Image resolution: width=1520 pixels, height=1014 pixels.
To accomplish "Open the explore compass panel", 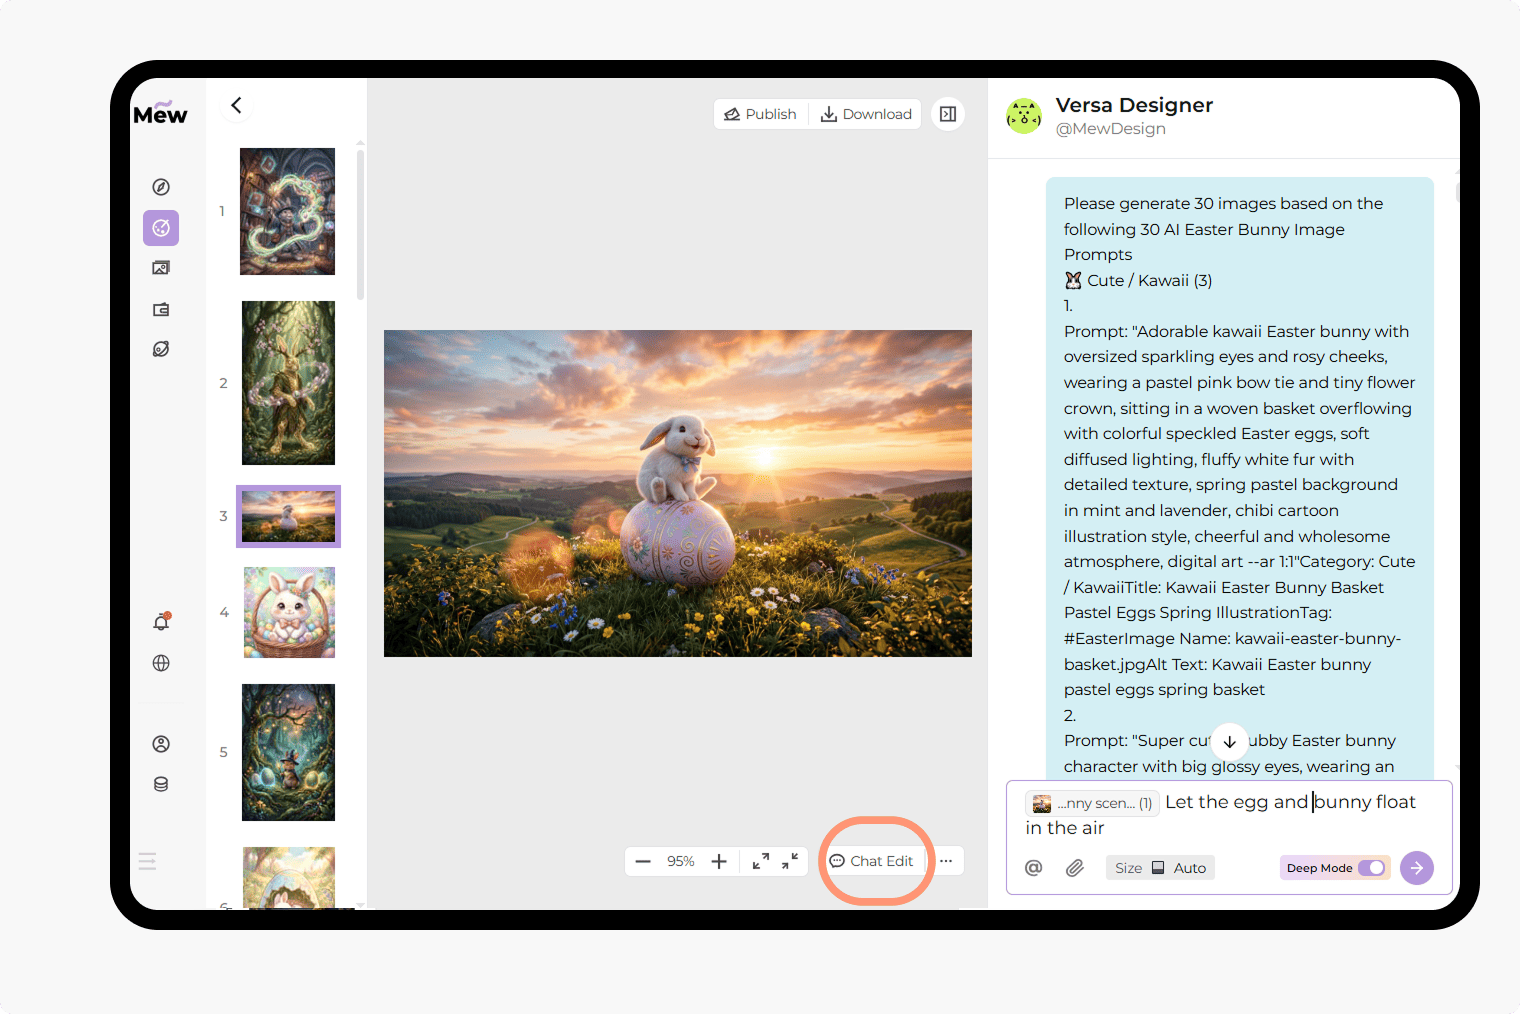I will [160, 186].
